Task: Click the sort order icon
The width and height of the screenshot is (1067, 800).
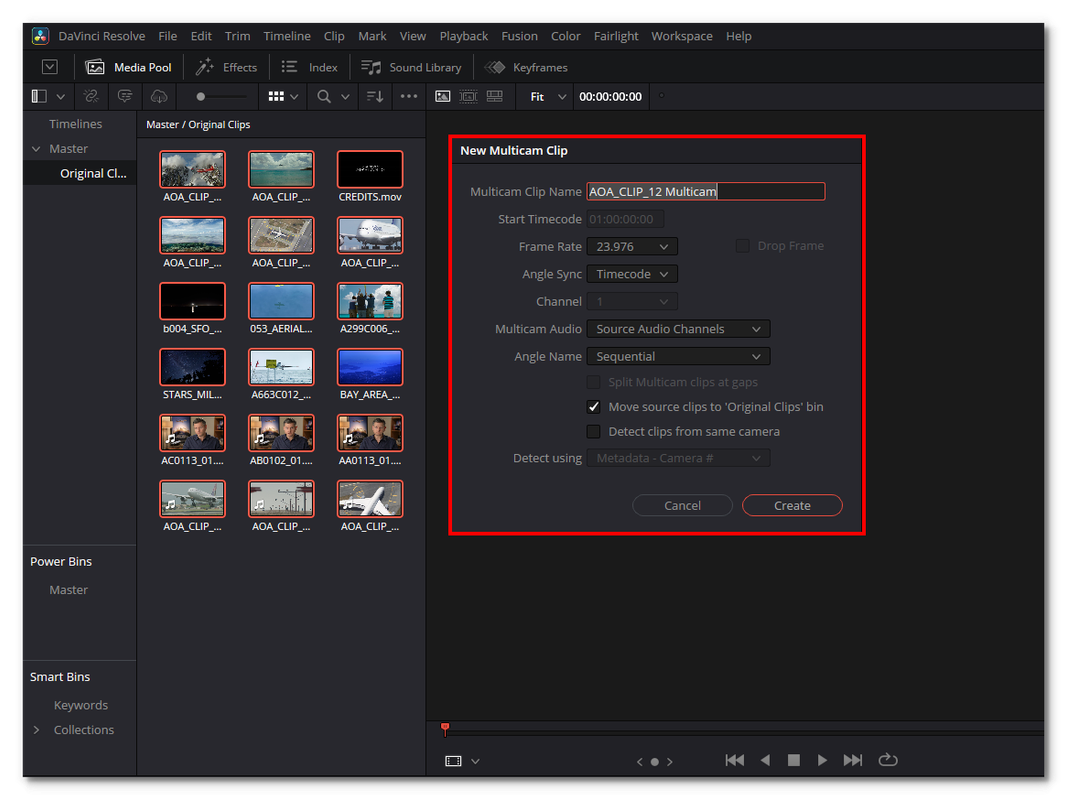Action: (x=375, y=97)
